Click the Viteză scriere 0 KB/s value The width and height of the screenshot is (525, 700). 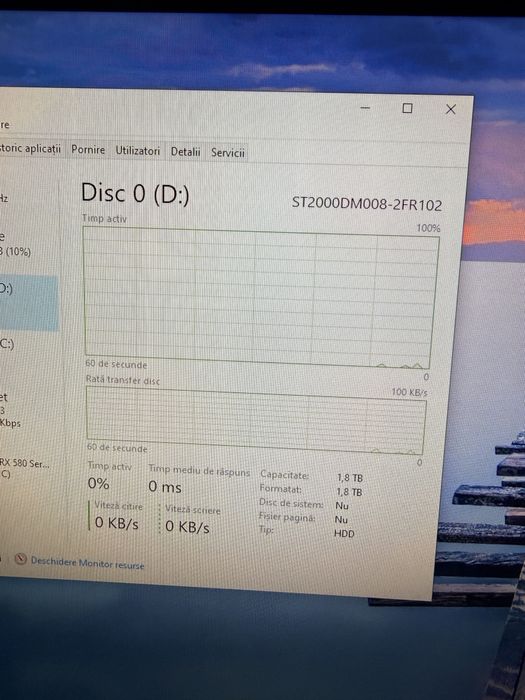pyautogui.click(x=187, y=527)
